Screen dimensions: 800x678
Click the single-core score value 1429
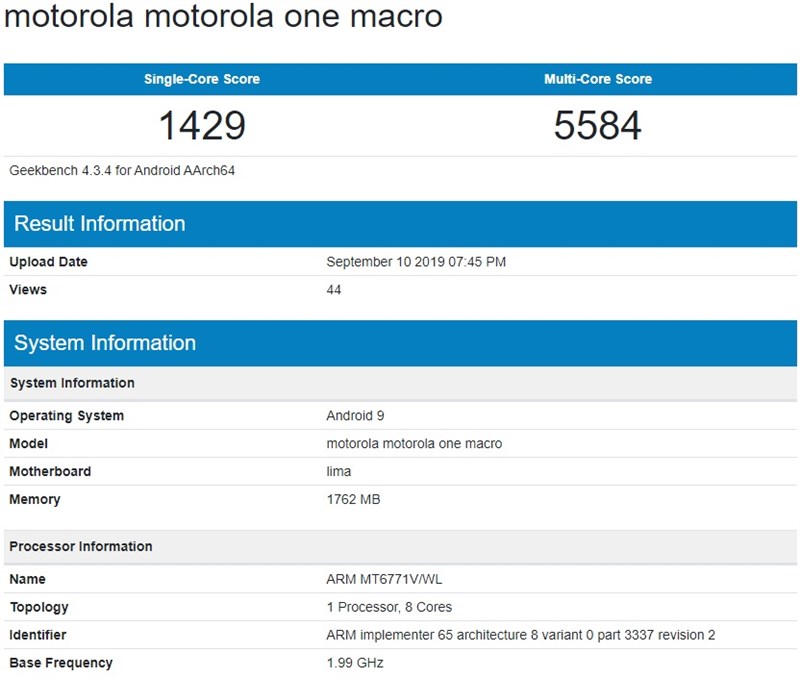click(202, 125)
